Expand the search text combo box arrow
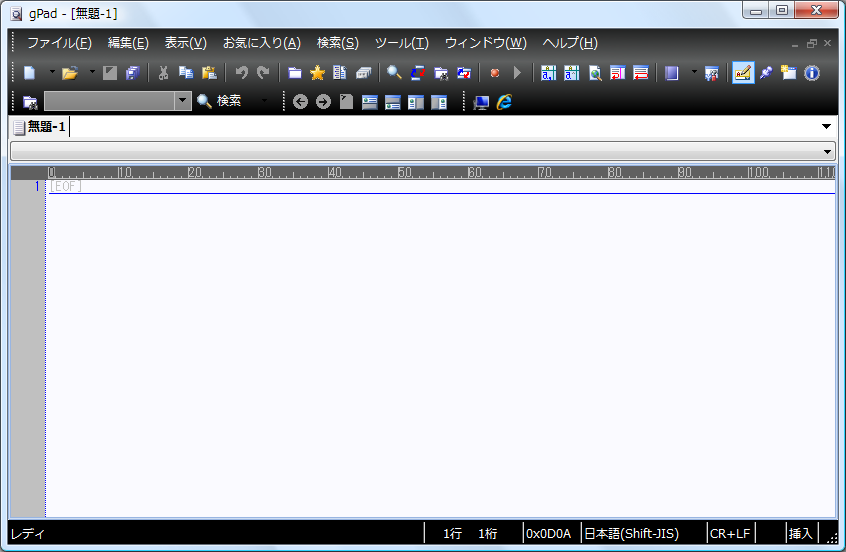Viewport: 846px width, 552px height. point(182,101)
